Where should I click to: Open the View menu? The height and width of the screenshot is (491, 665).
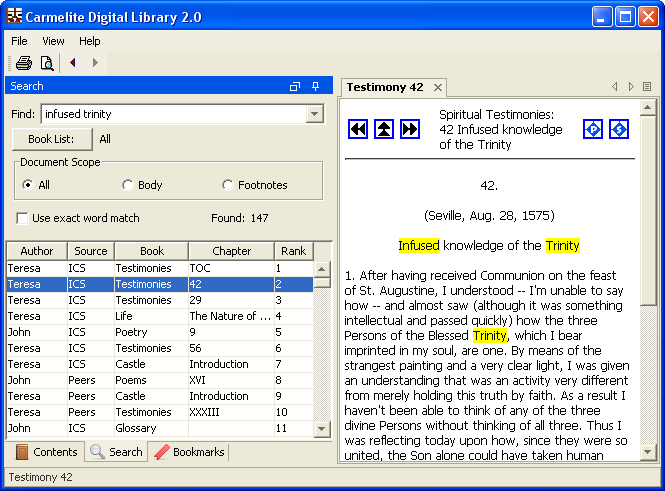tap(53, 41)
